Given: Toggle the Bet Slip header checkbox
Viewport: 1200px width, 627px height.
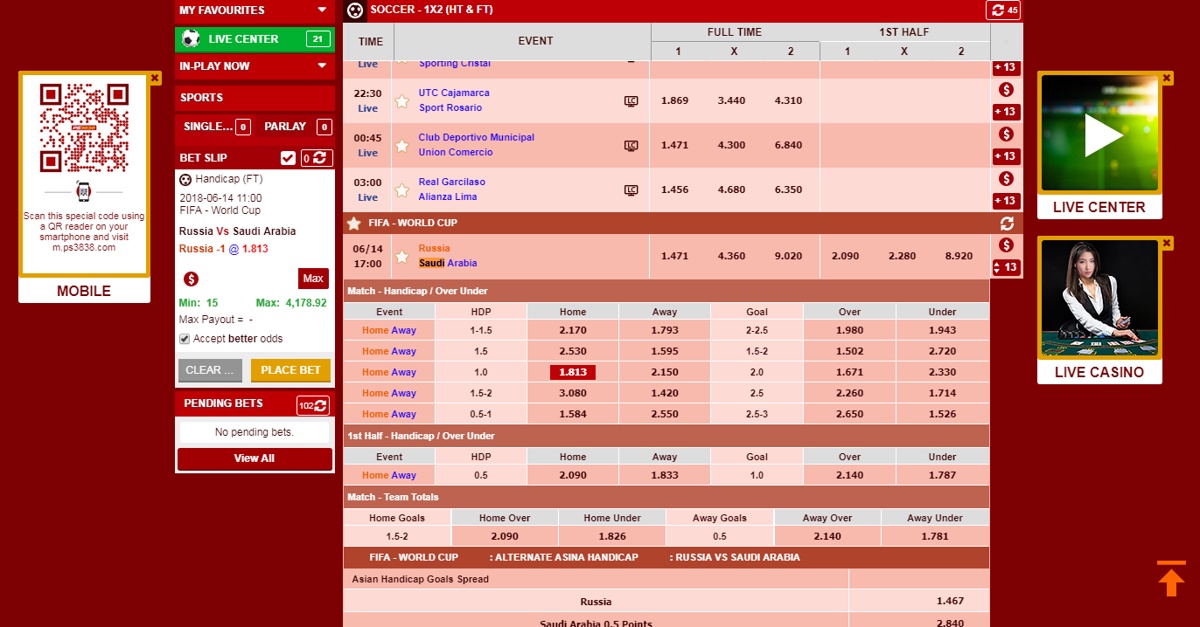Looking at the screenshot, I should pos(288,158).
